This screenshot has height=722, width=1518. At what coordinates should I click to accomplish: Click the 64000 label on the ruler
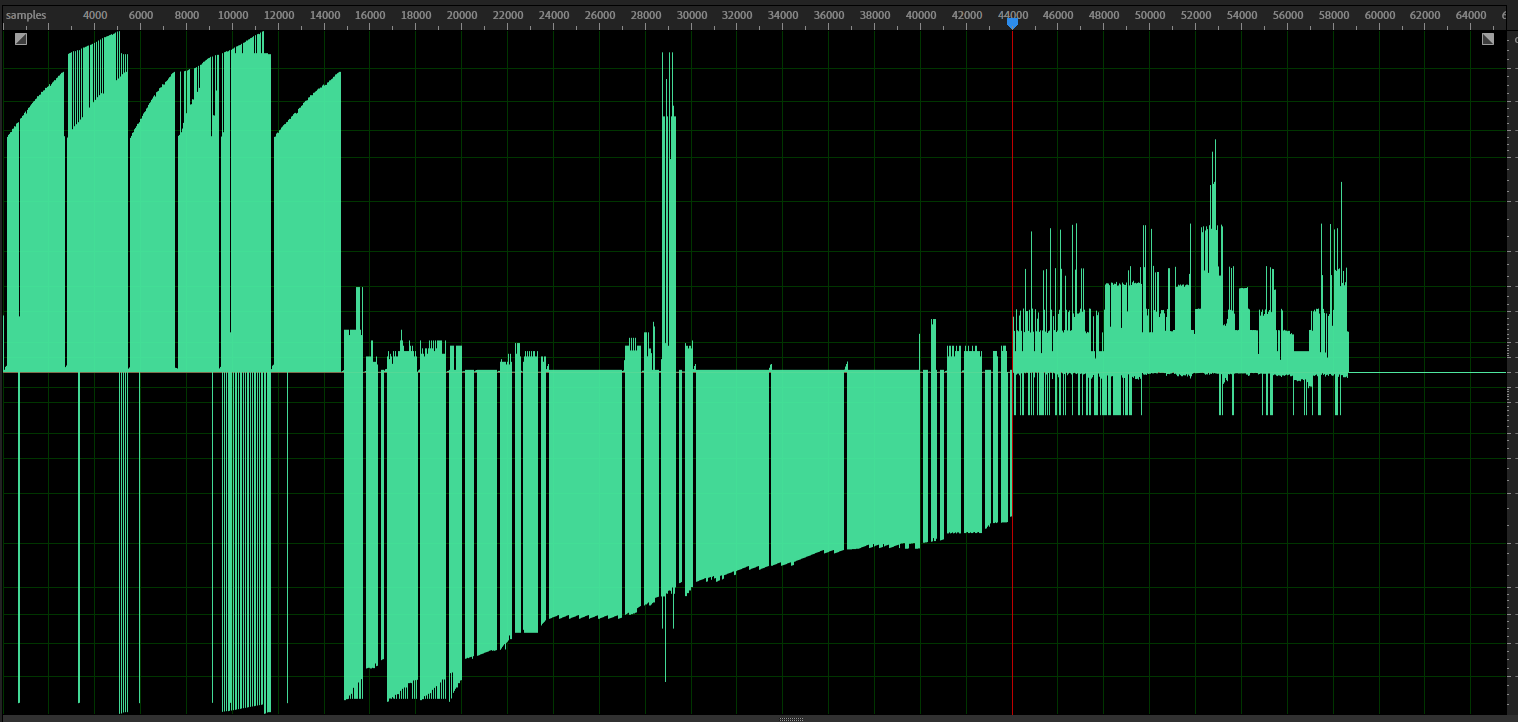(1471, 15)
